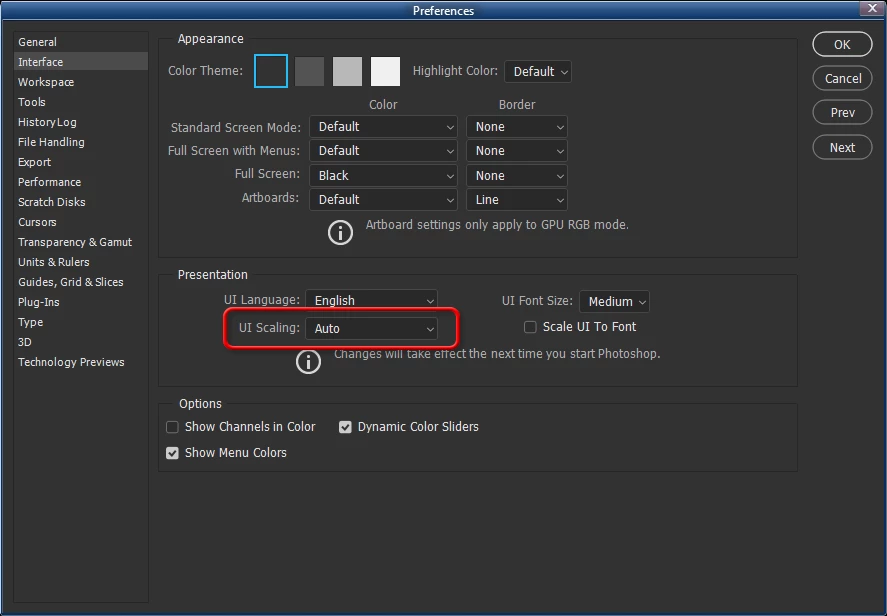The height and width of the screenshot is (616, 887).
Task: Click the info icon beside restart Photoshop note
Action: (x=308, y=361)
